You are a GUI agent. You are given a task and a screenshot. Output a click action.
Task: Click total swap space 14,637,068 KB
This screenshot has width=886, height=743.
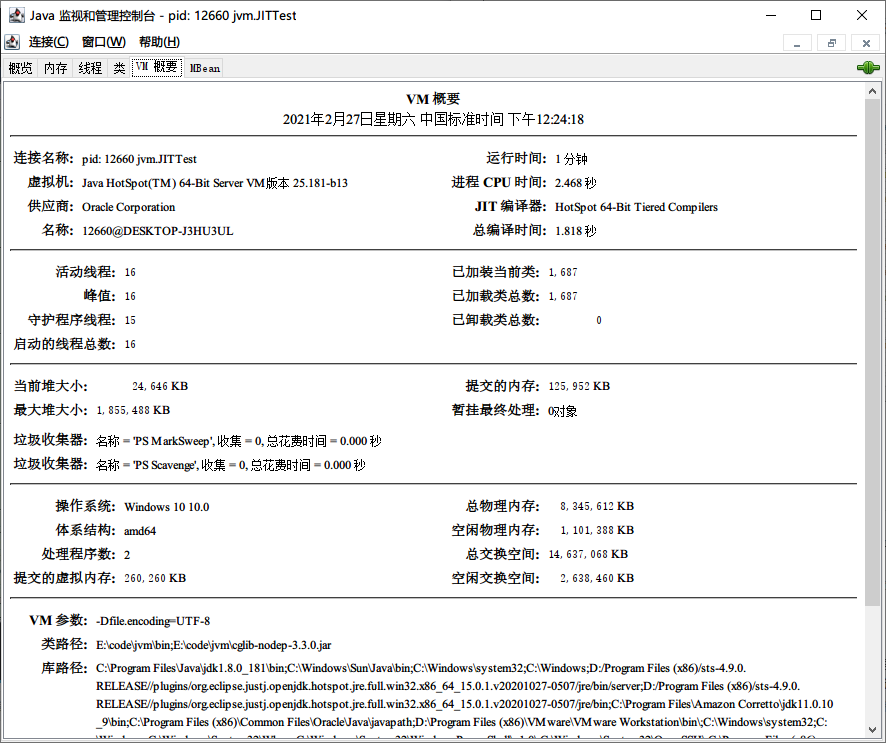588,554
